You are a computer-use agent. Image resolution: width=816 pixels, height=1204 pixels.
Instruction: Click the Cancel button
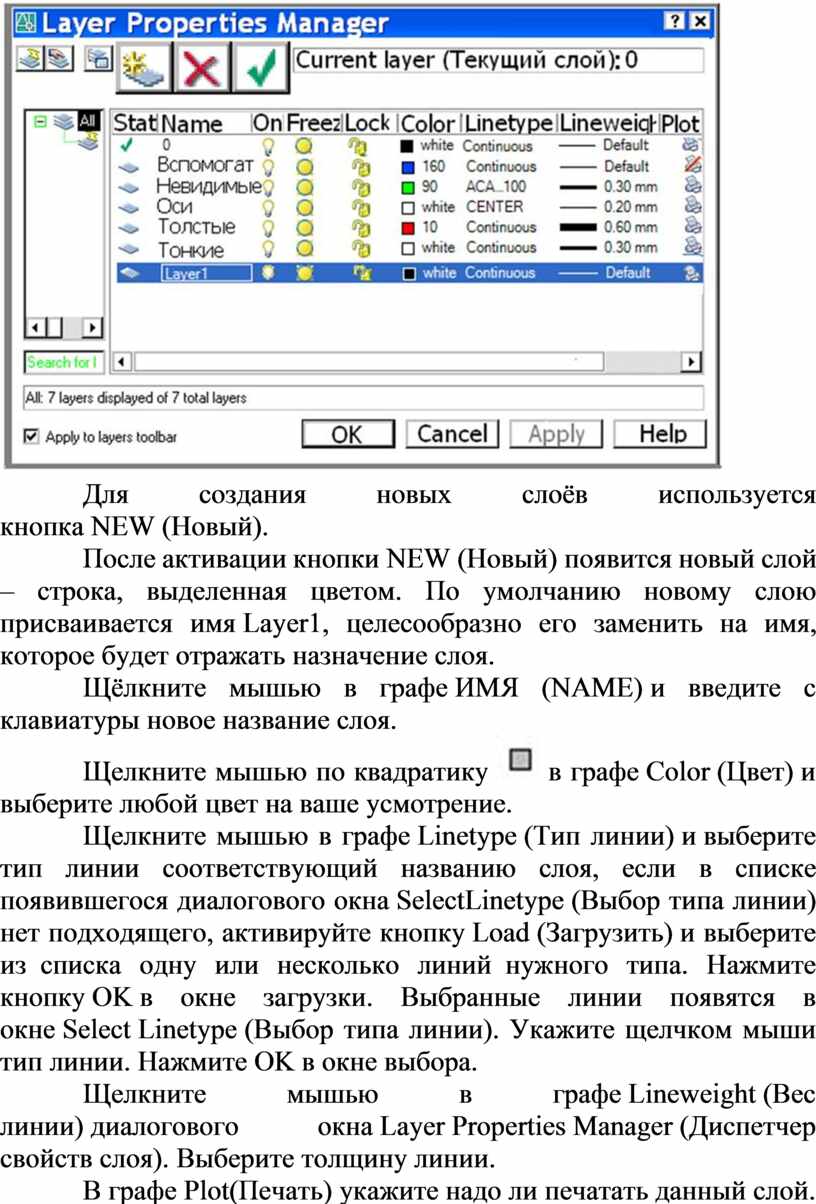[452, 434]
